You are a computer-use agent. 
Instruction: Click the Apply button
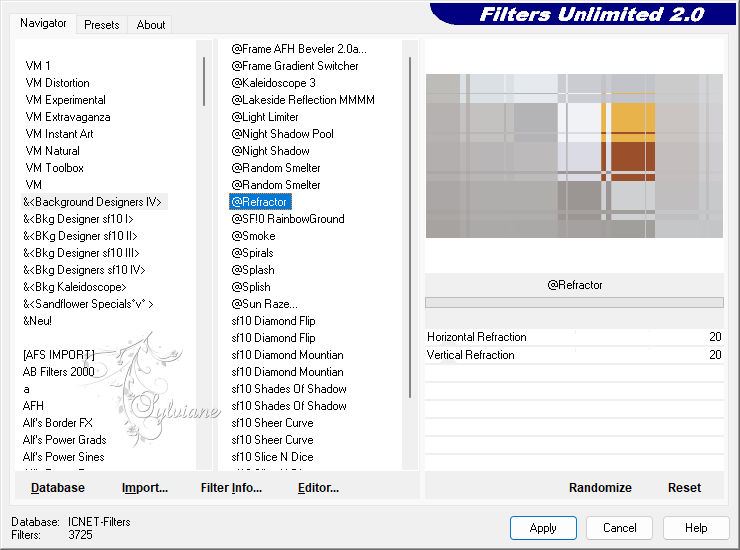coord(543,528)
